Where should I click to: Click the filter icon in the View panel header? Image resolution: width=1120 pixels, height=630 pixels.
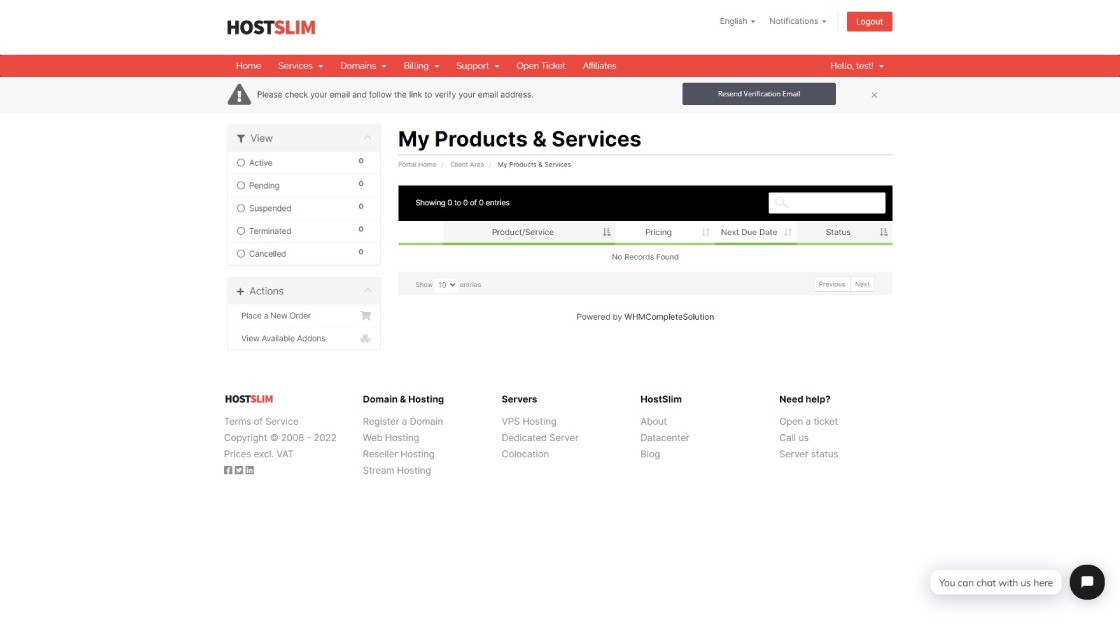[239, 138]
